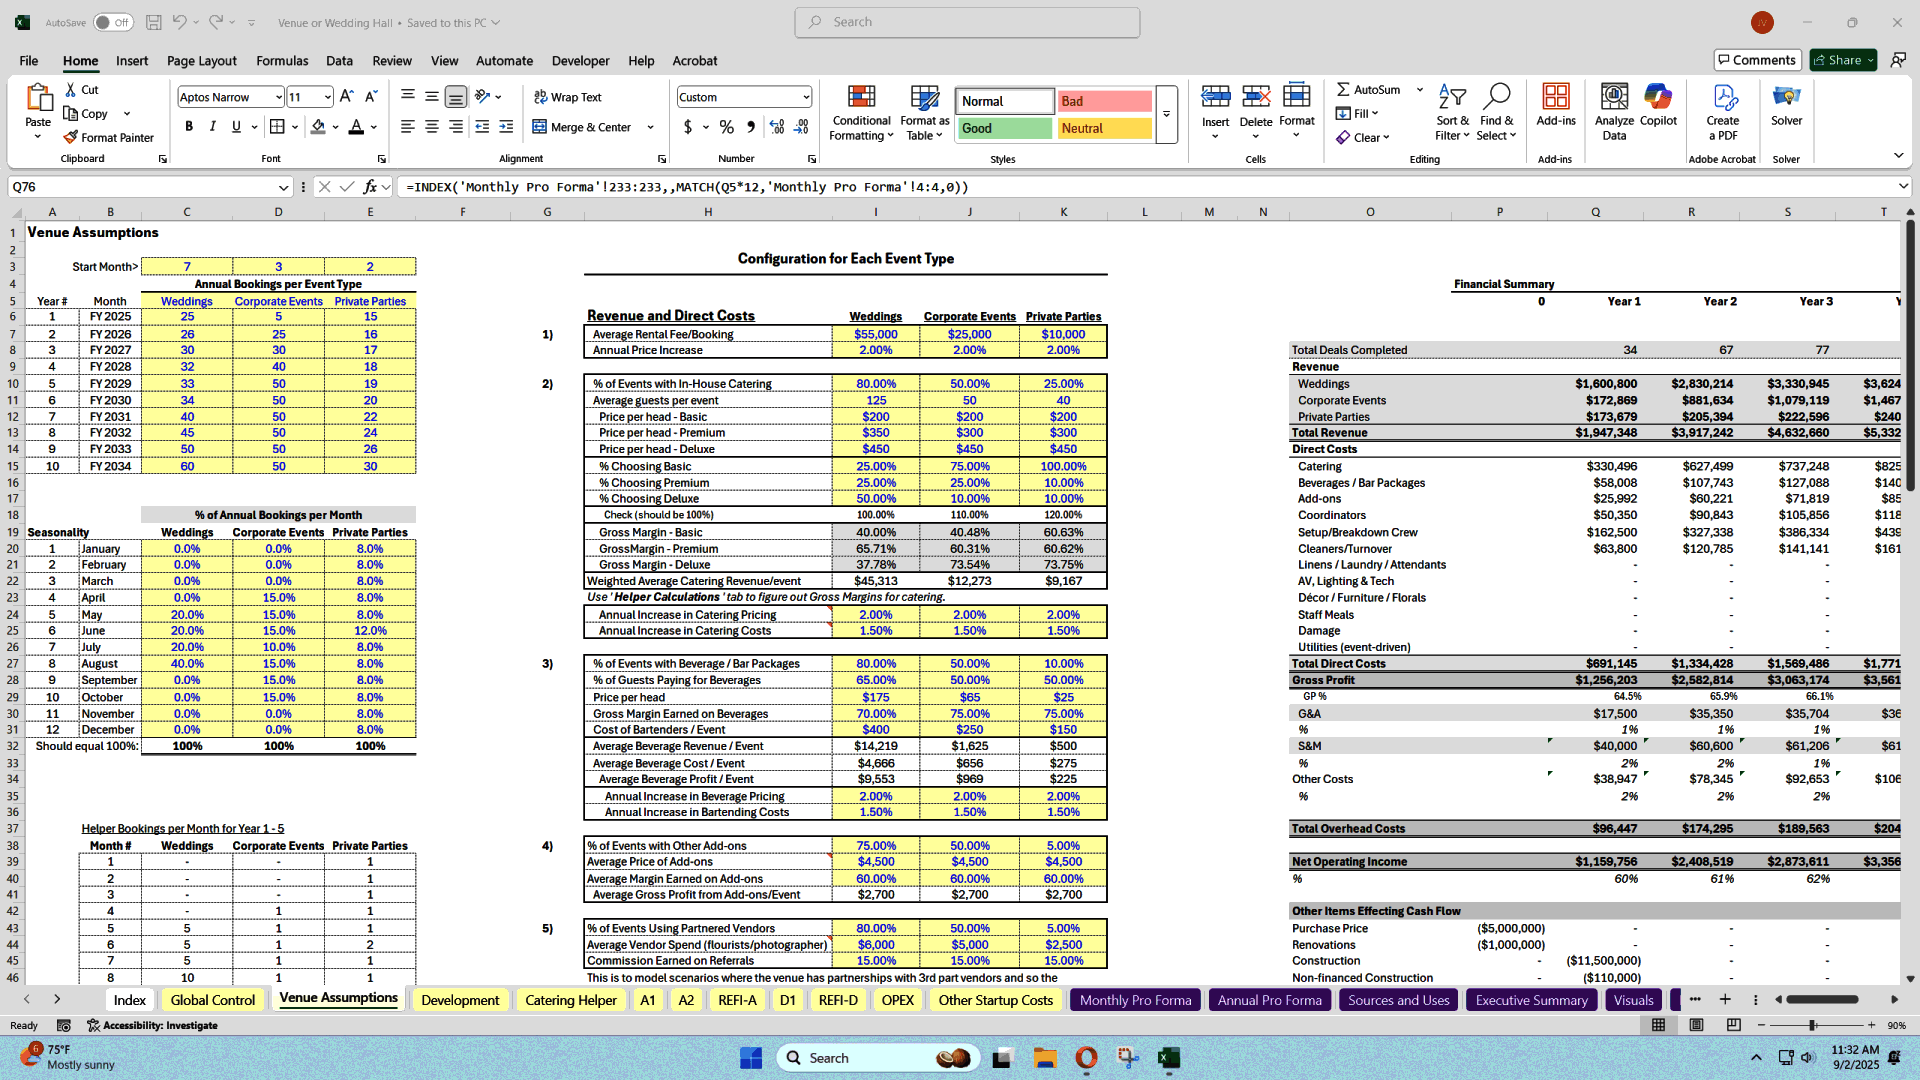Click the Create a PDF icon
Image resolution: width=1920 pixels, height=1080 pixels.
(x=1722, y=97)
